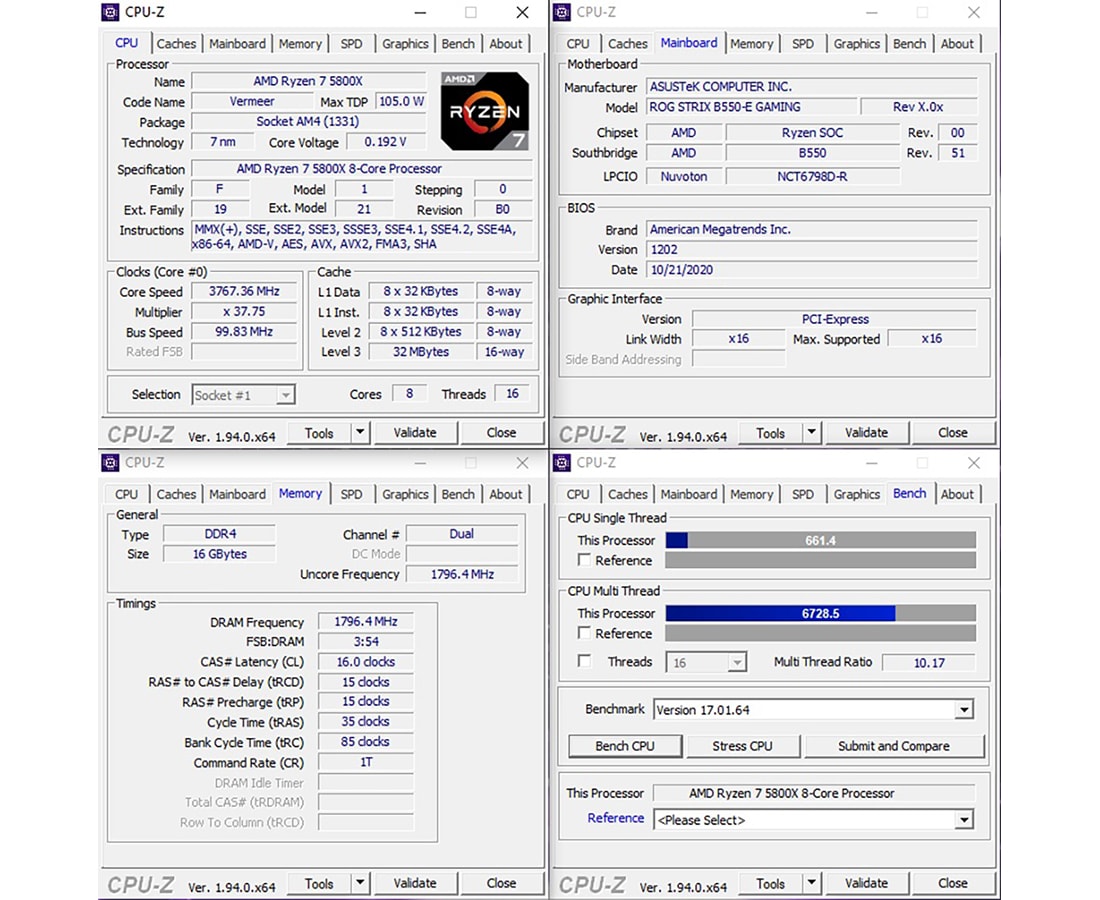The height and width of the screenshot is (900, 1100).
Task: Click Max TDP value 105.0 W
Action: coord(401,101)
